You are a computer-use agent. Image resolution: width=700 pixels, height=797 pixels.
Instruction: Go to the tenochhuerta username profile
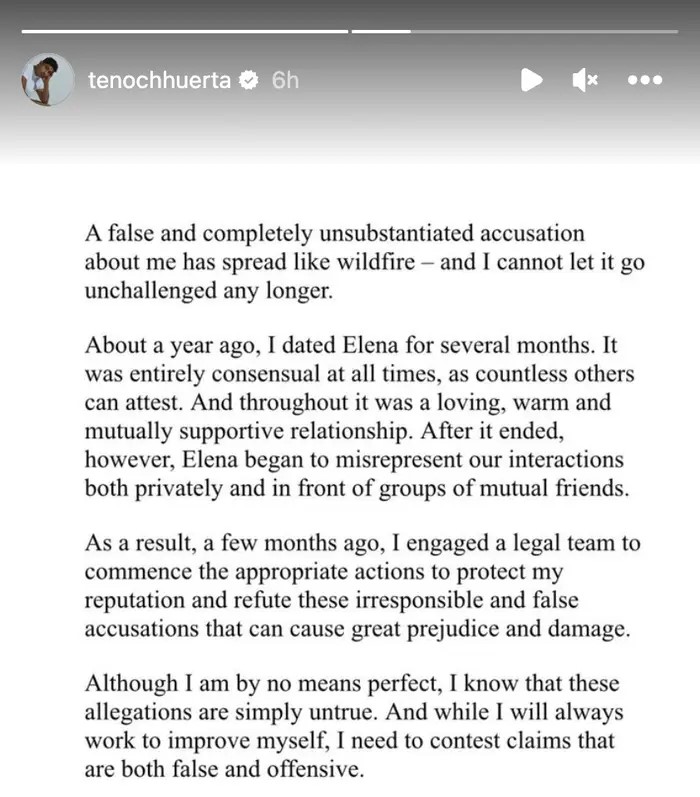(160, 80)
